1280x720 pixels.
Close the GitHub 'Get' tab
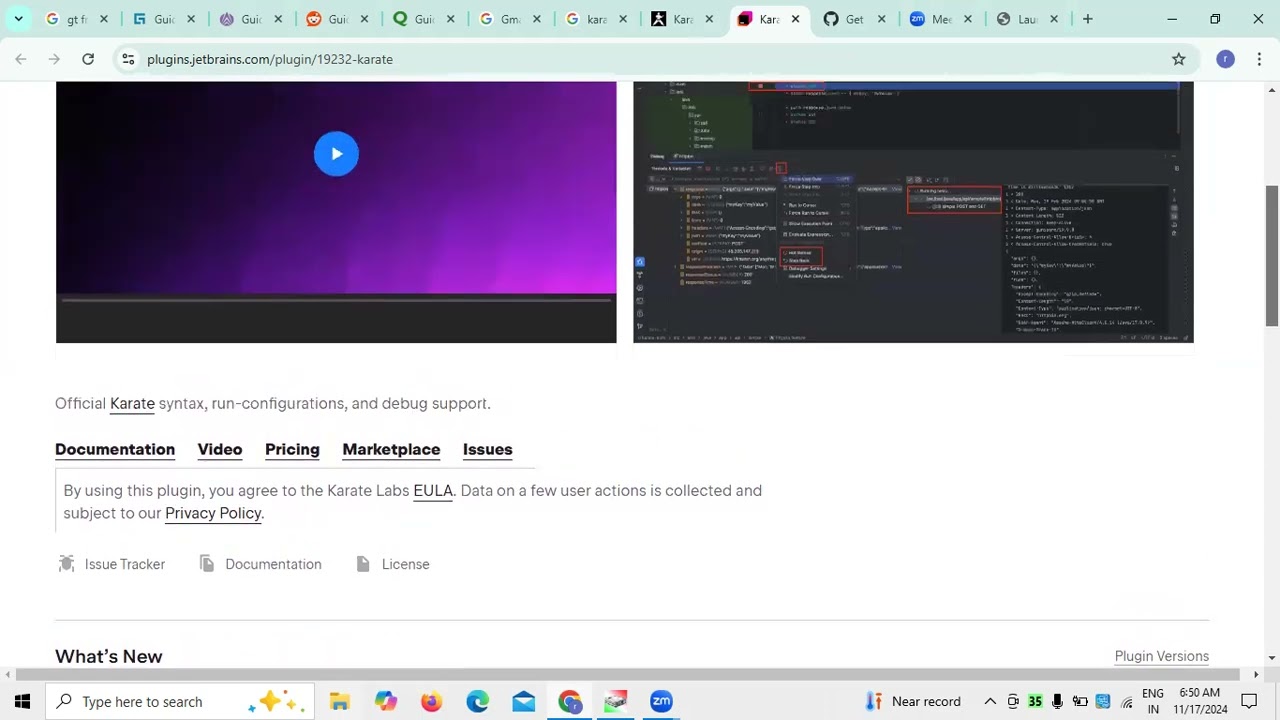[881, 19]
